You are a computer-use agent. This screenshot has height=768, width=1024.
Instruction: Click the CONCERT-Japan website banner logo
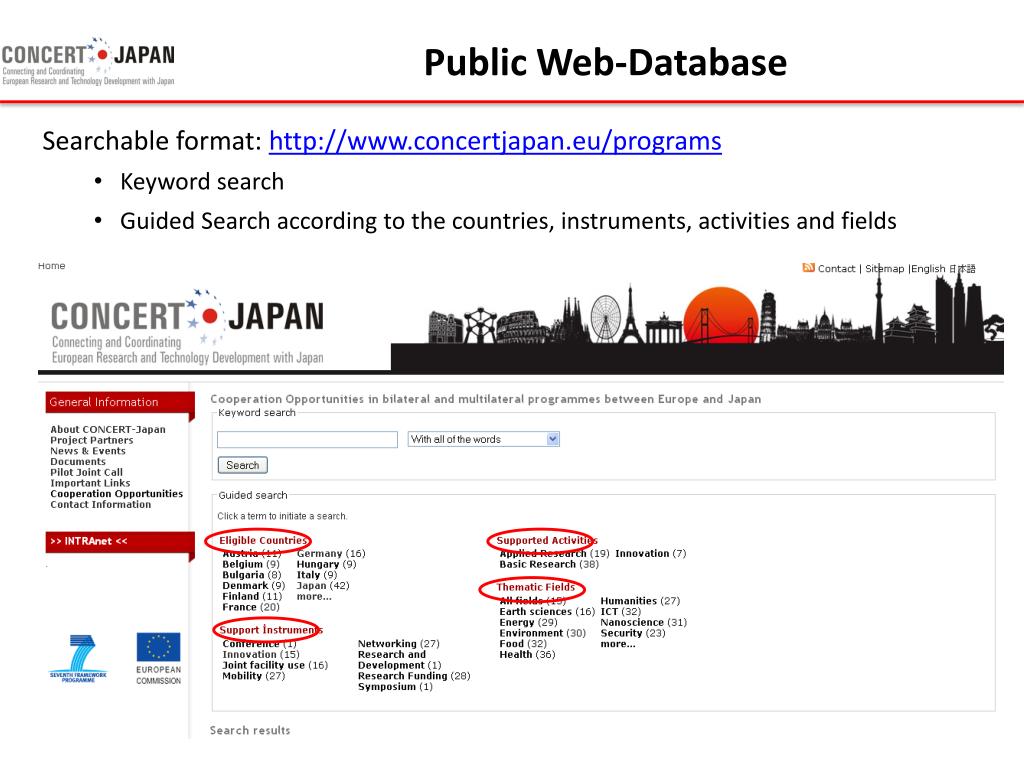coord(187,328)
